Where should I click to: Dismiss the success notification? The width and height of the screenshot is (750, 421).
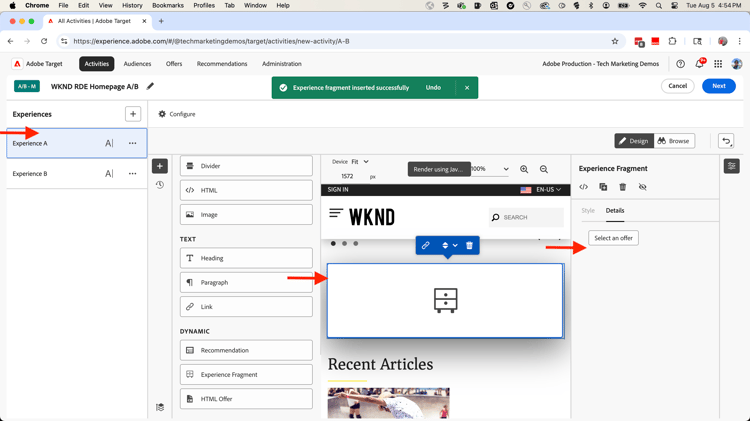[467, 88]
